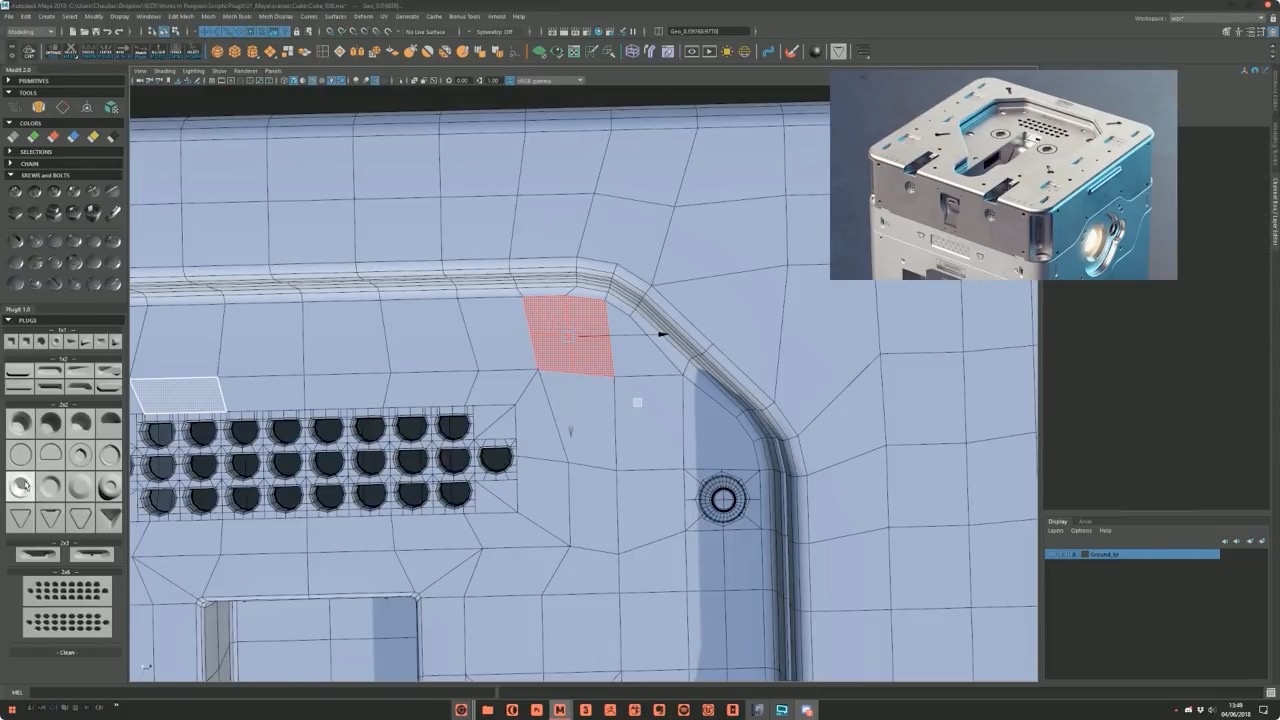The height and width of the screenshot is (720, 1280).
Task: Select a 2x3 handle plug preset
Action: coord(38,554)
